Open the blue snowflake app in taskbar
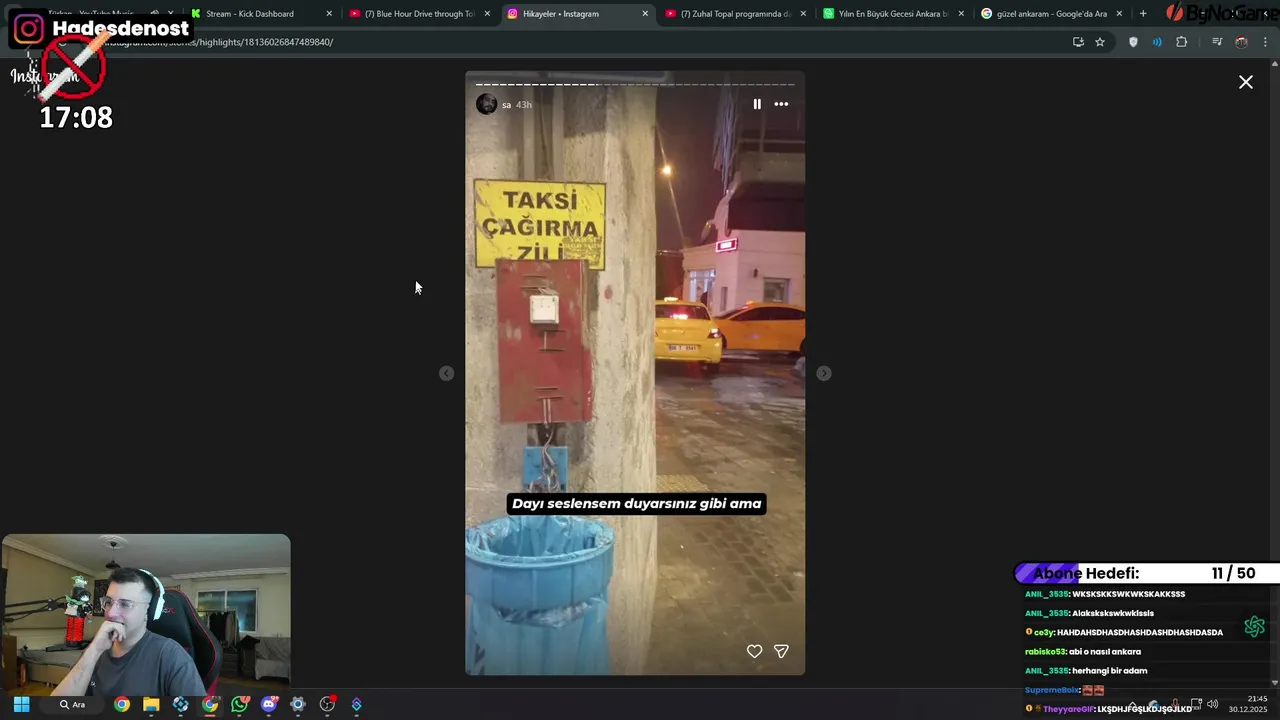1280x720 pixels. coord(180,704)
